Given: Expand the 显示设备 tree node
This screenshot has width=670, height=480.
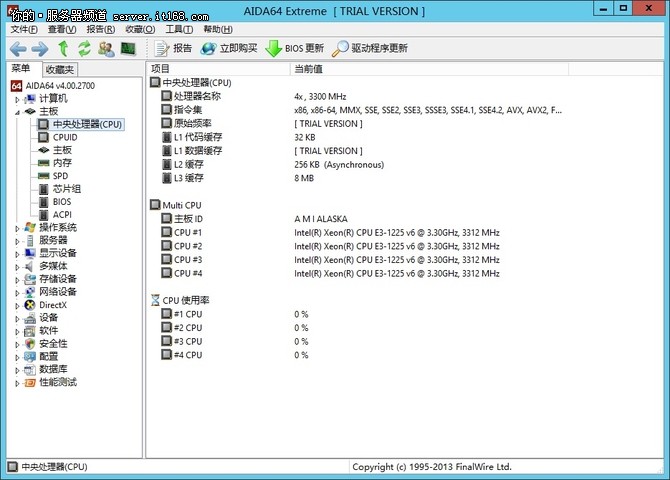Looking at the screenshot, I should 17,254.
